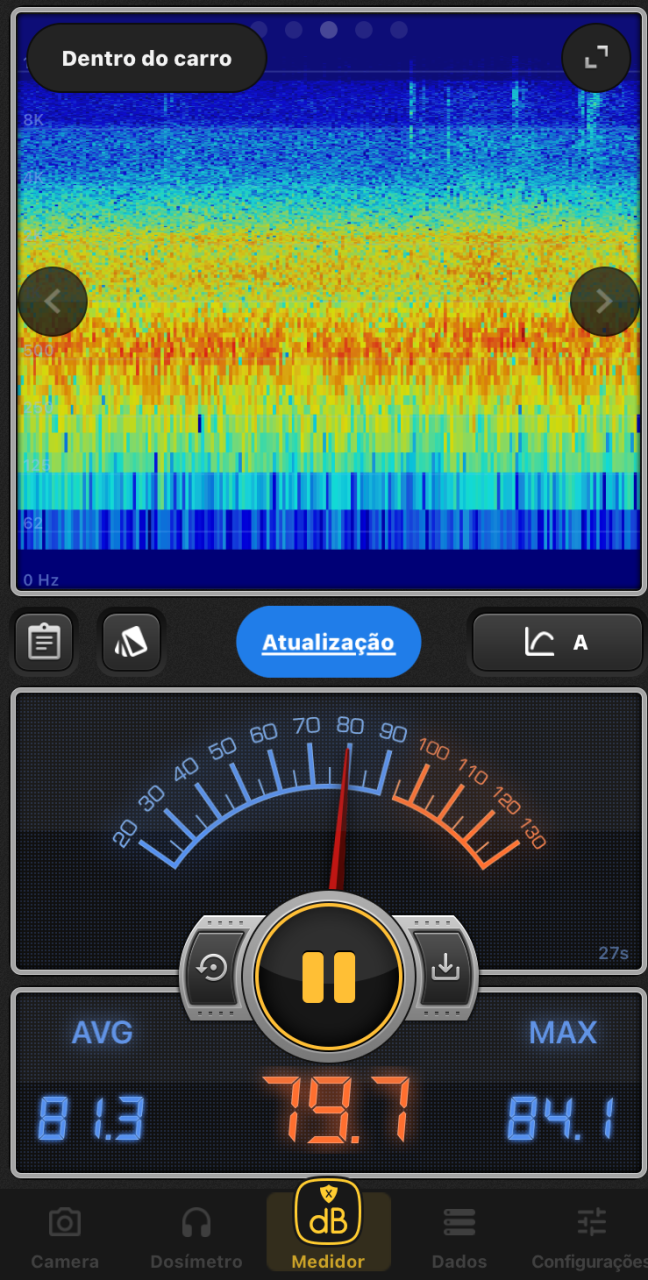Viewport: 648px width, 1280px height.
Task: Open the Configurações tab
Action: click(x=590, y=1236)
